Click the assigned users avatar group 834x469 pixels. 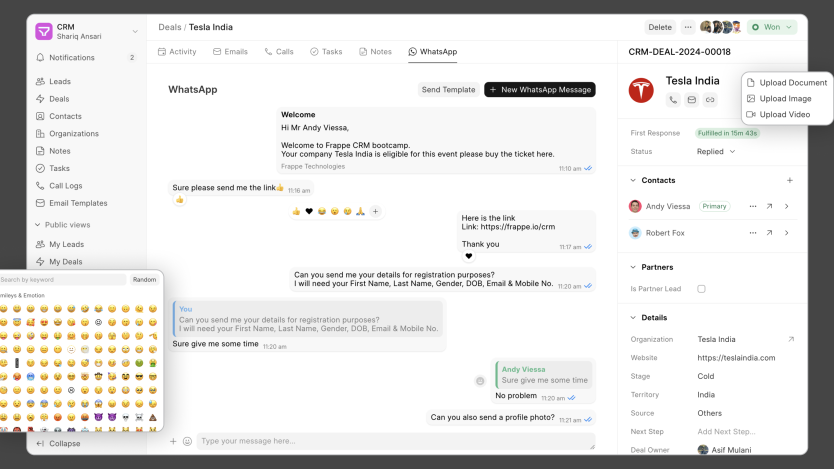721,27
